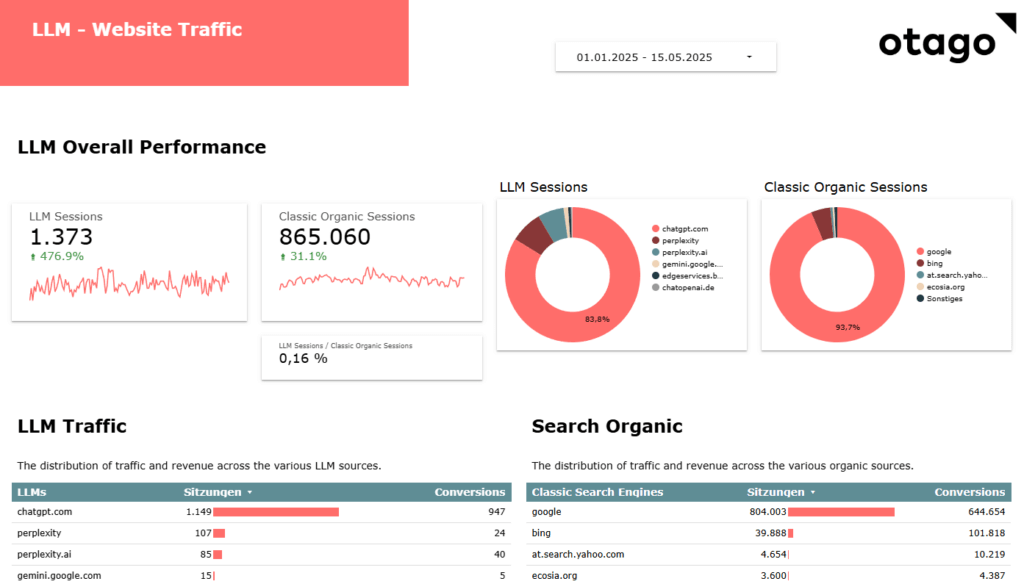Click the at.search.yaho... legend entry
Screen dimensions: 1024x584
pos(952,275)
